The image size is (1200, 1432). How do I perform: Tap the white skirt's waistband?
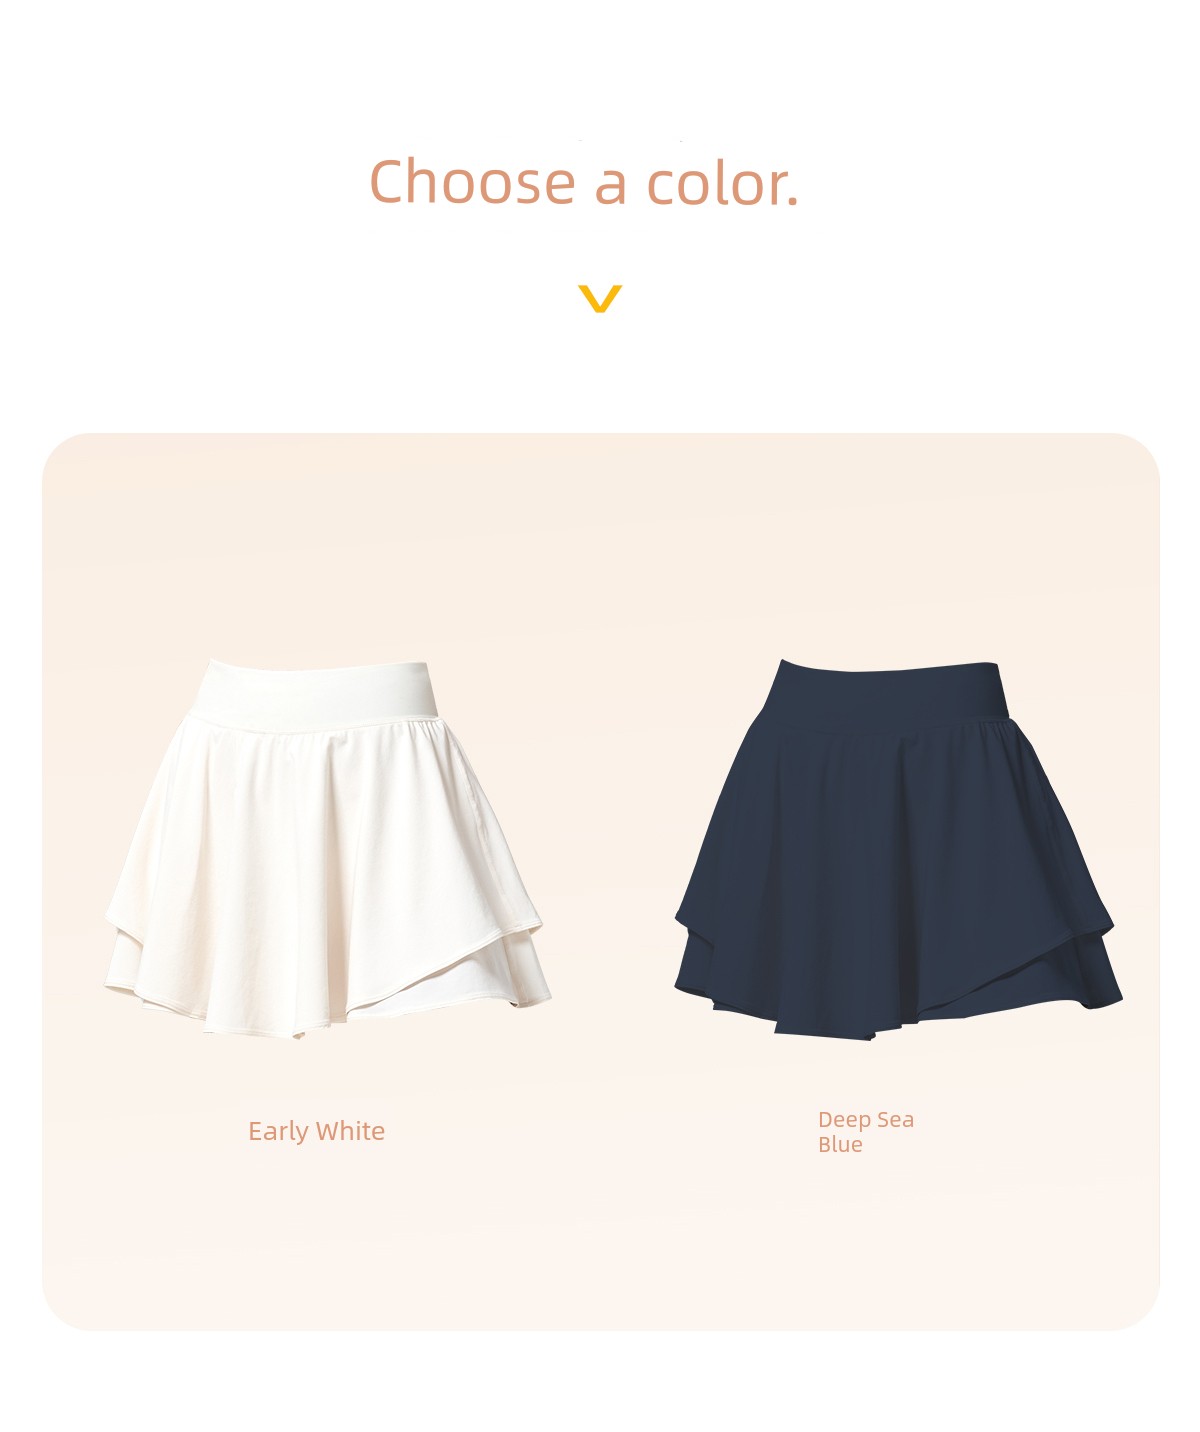(315, 692)
